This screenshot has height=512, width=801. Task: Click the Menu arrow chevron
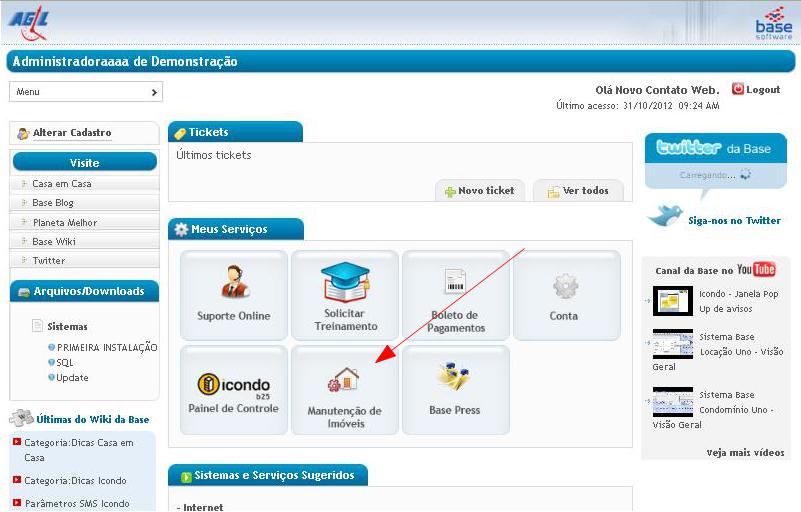[x=154, y=92]
